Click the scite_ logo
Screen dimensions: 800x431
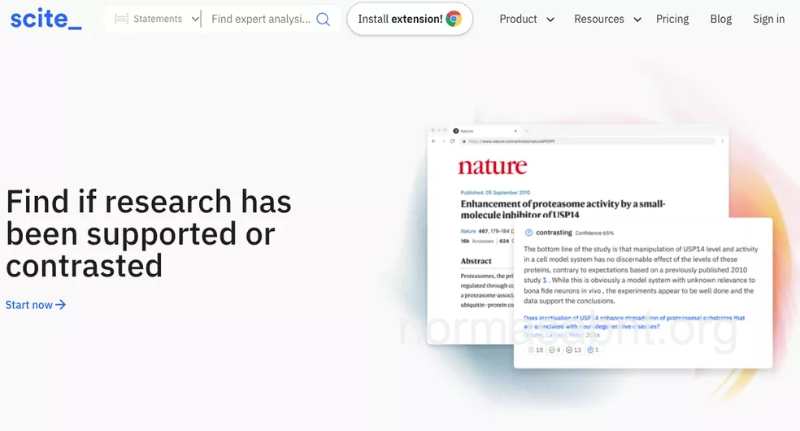coord(45,18)
